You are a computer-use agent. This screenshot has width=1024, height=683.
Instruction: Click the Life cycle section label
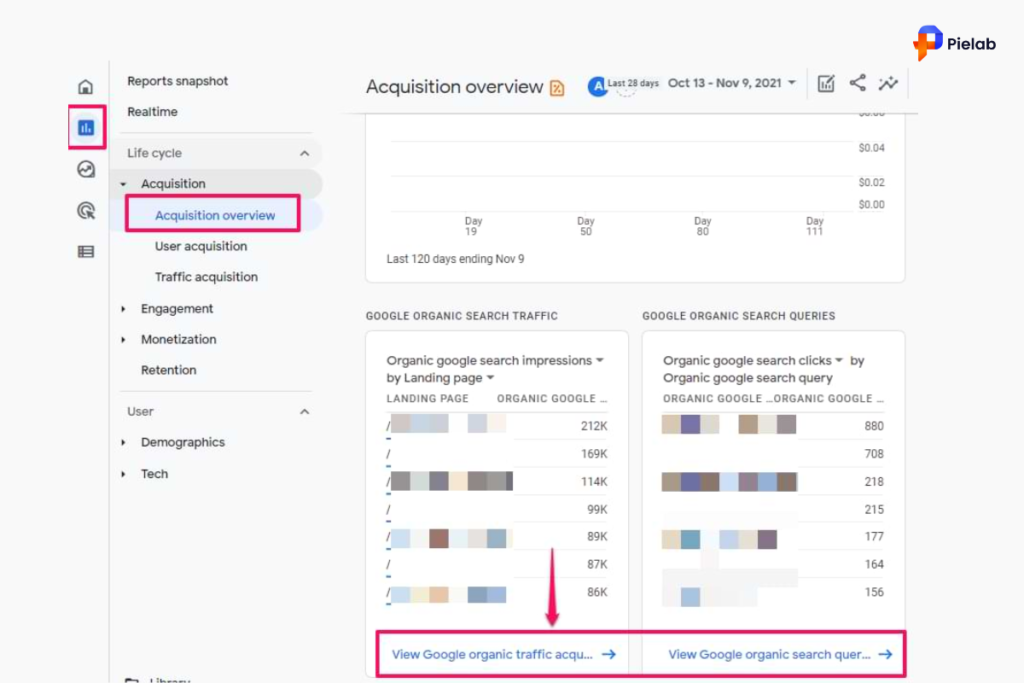154,153
